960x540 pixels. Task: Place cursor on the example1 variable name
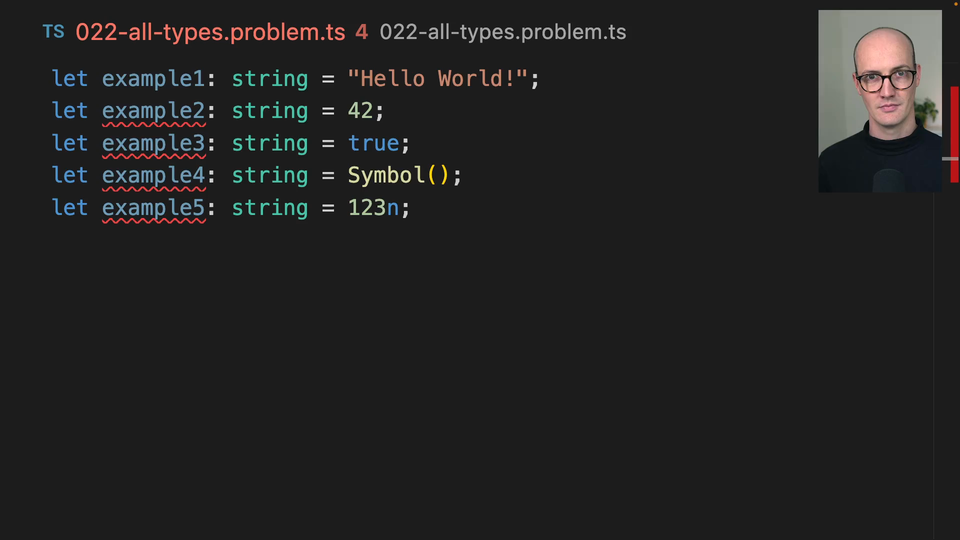154,79
